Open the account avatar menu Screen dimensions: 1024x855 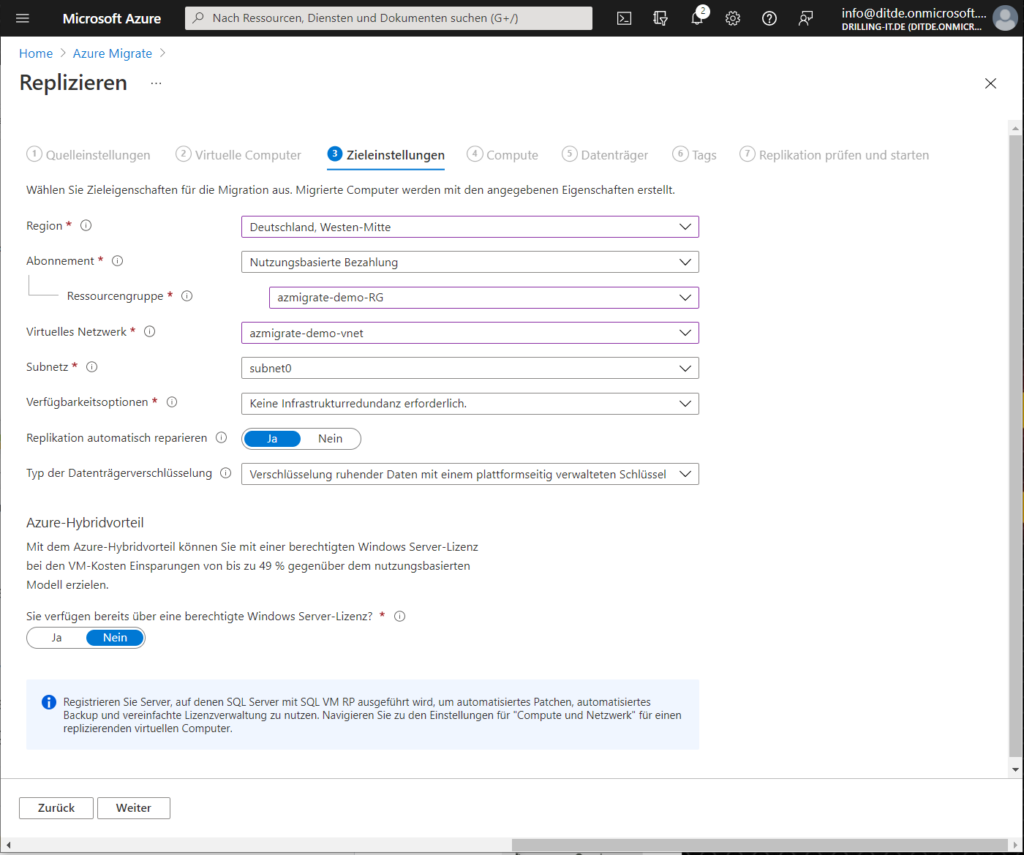tap(1004, 18)
